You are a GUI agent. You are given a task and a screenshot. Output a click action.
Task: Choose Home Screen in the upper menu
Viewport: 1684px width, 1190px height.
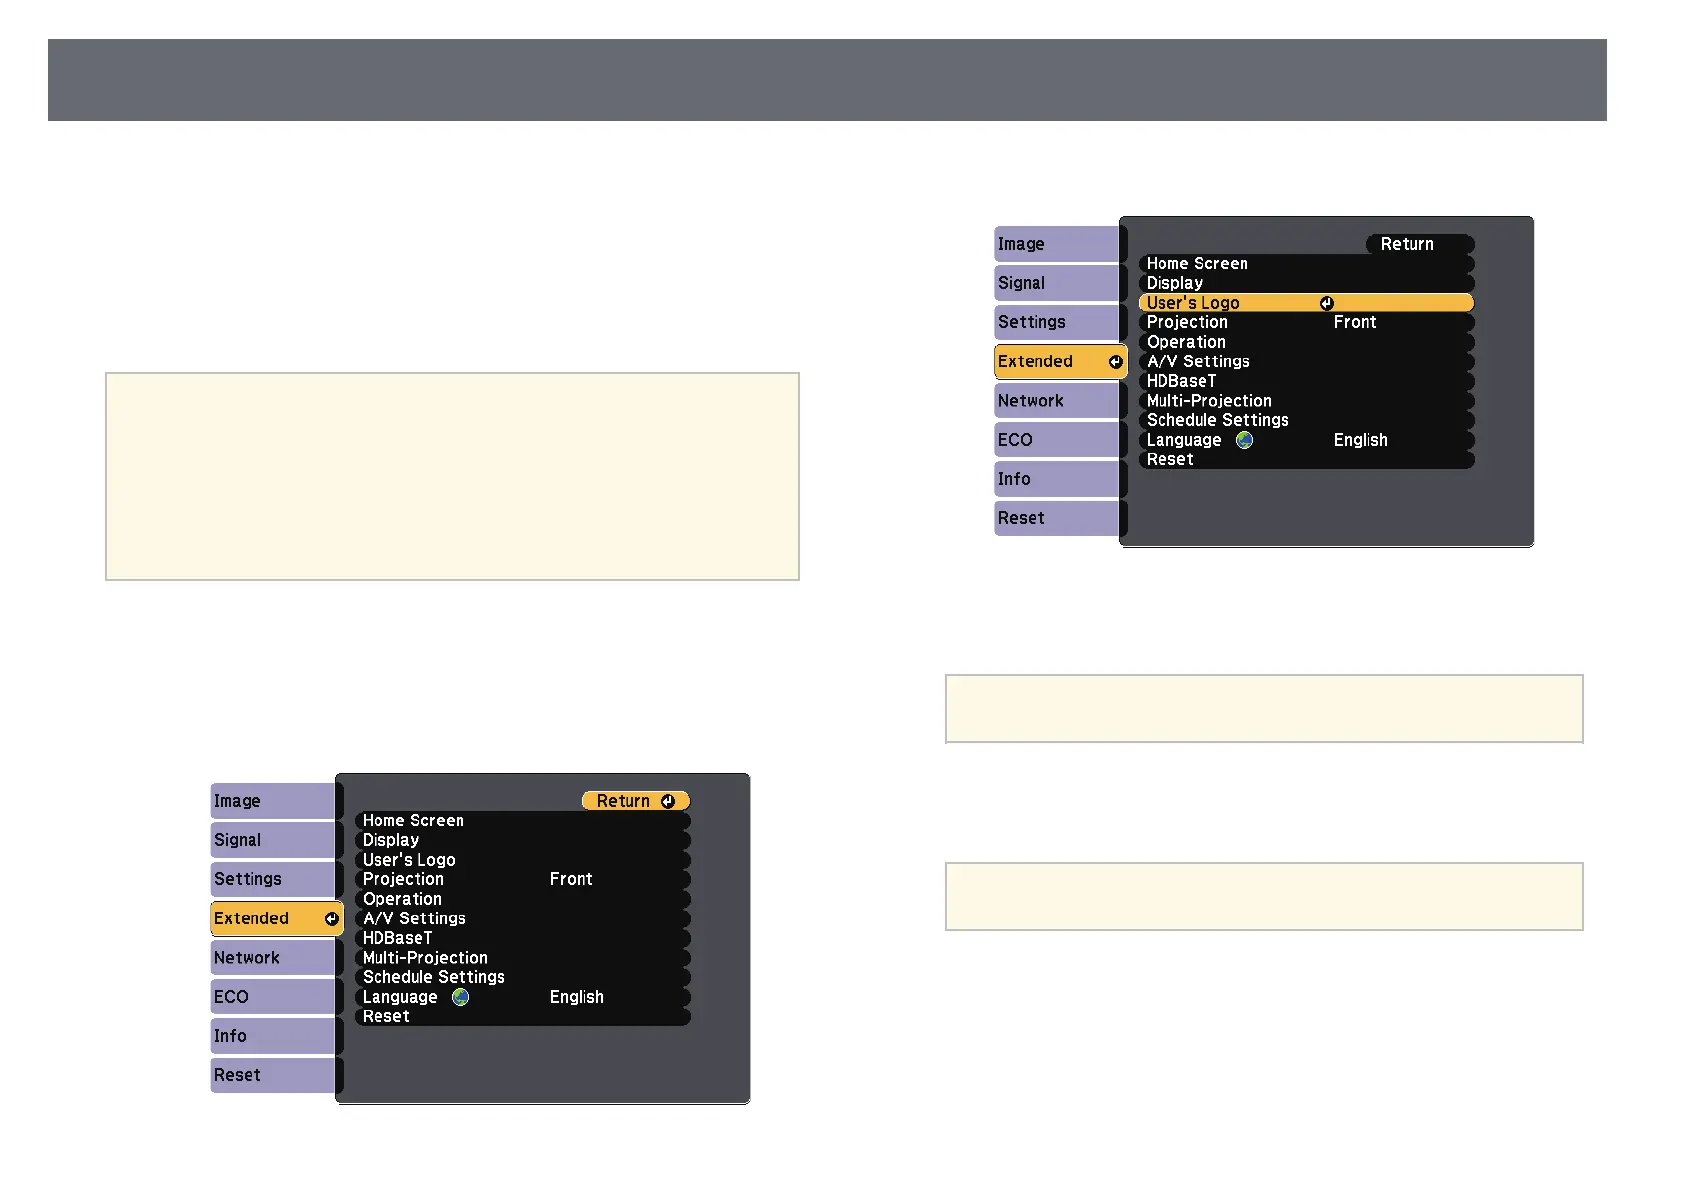(x=1197, y=264)
